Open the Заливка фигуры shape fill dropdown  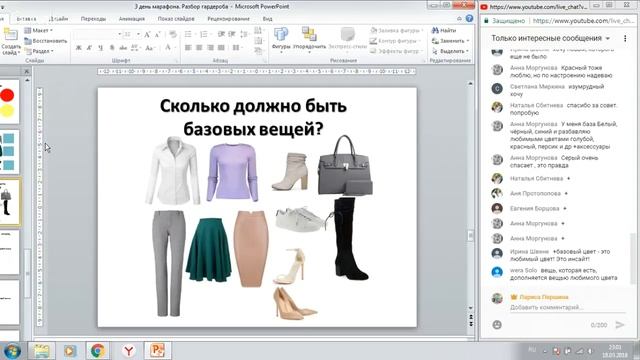[x=396, y=31]
